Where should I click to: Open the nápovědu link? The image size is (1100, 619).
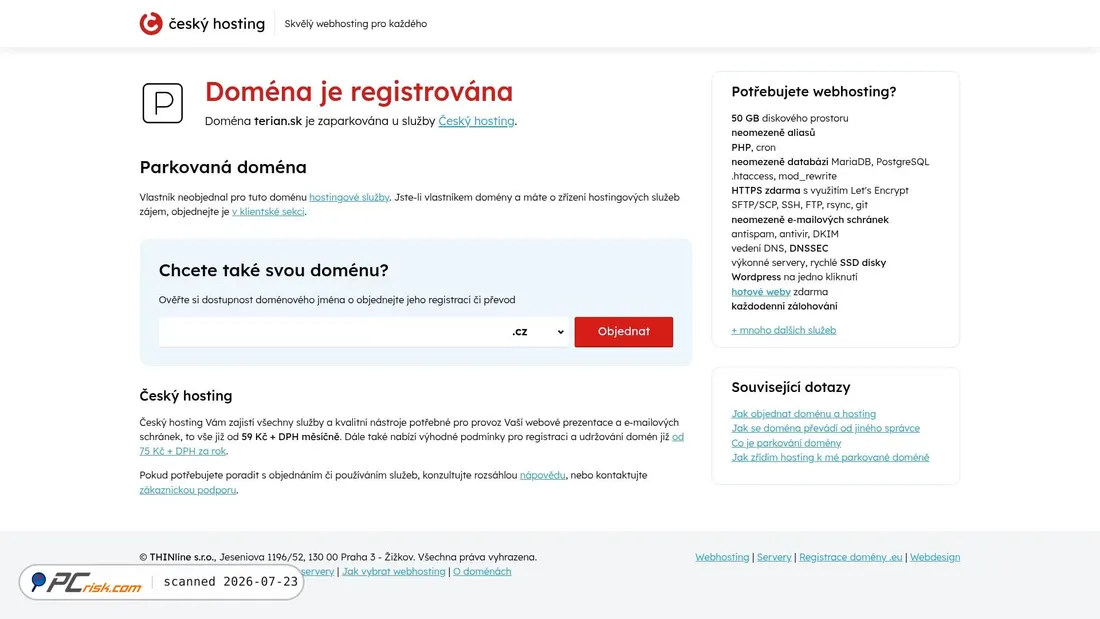[x=542, y=475]
